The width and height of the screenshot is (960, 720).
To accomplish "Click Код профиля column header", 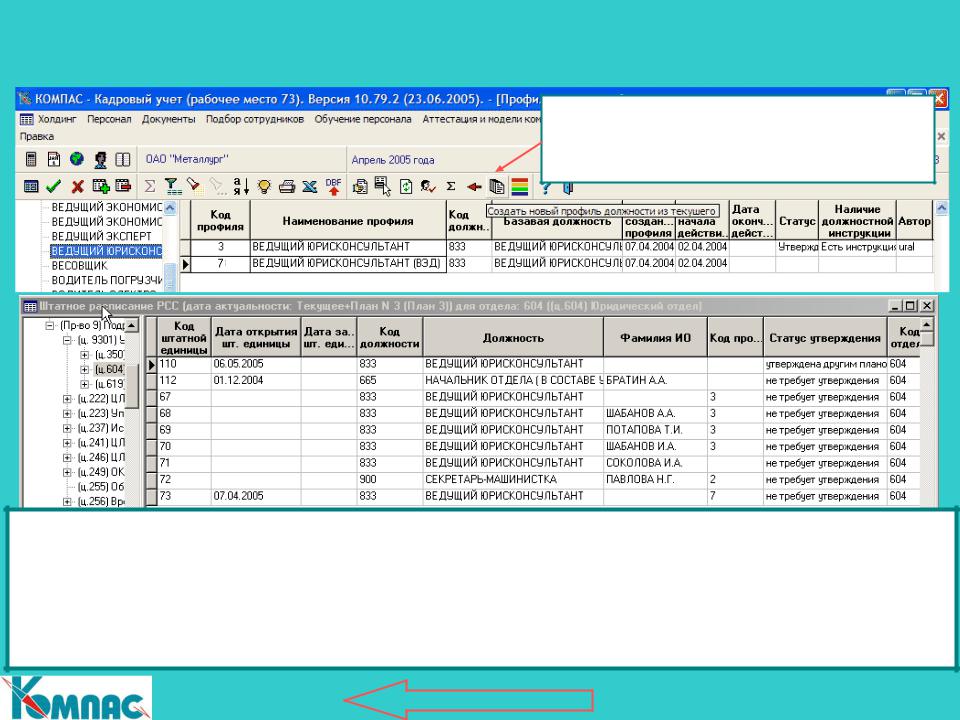I will (x=220, y=221).
